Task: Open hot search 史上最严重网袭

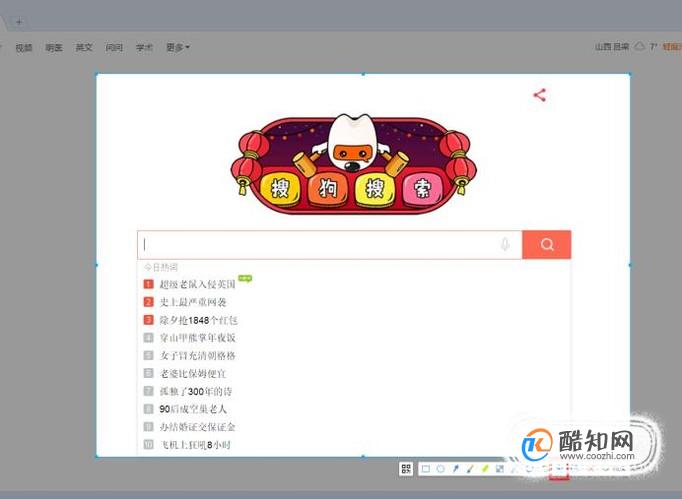Action: [193, 302]
